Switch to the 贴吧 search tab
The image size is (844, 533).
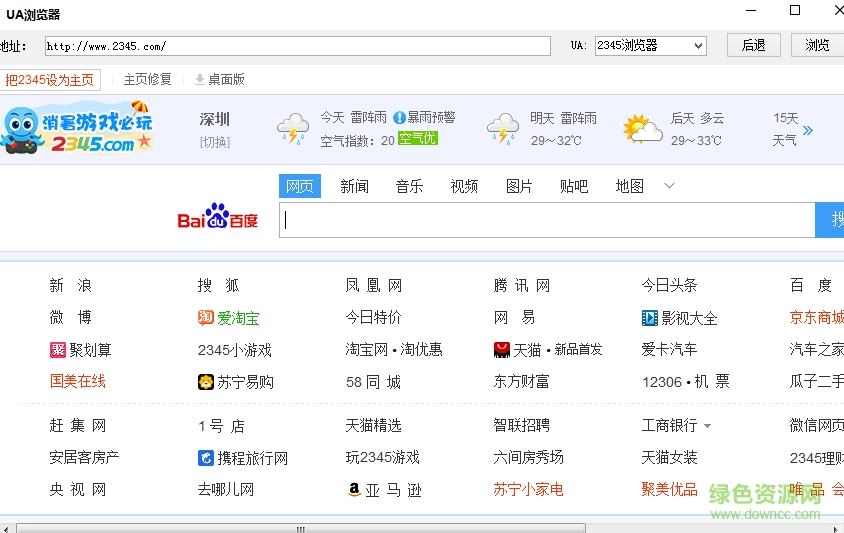574,186
